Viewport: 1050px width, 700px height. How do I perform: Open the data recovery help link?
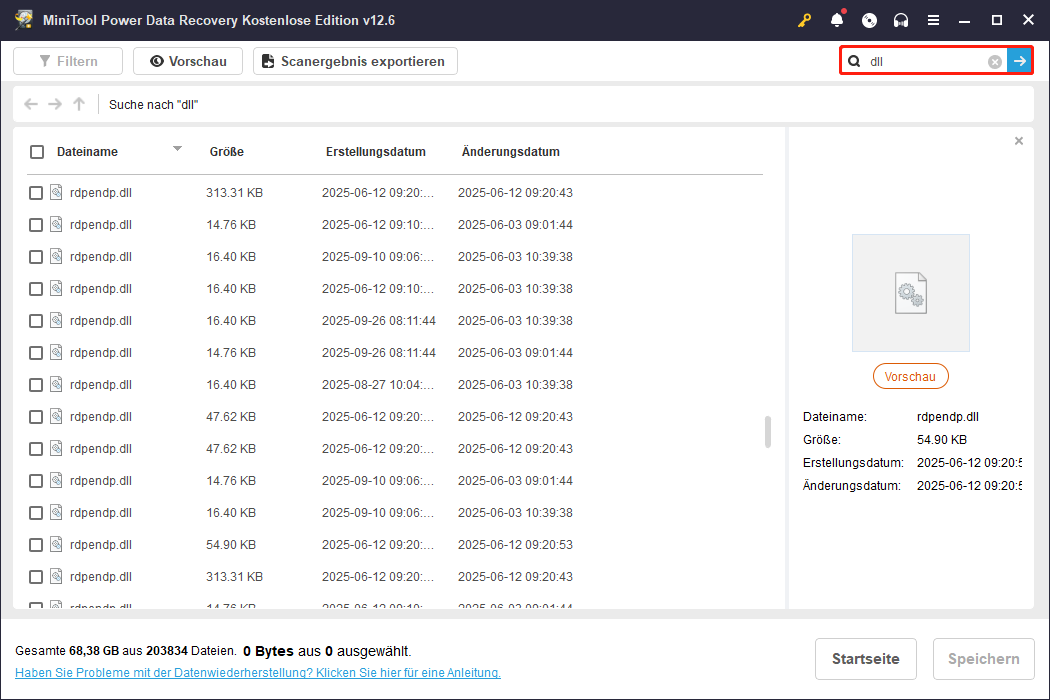click(258, 673)
